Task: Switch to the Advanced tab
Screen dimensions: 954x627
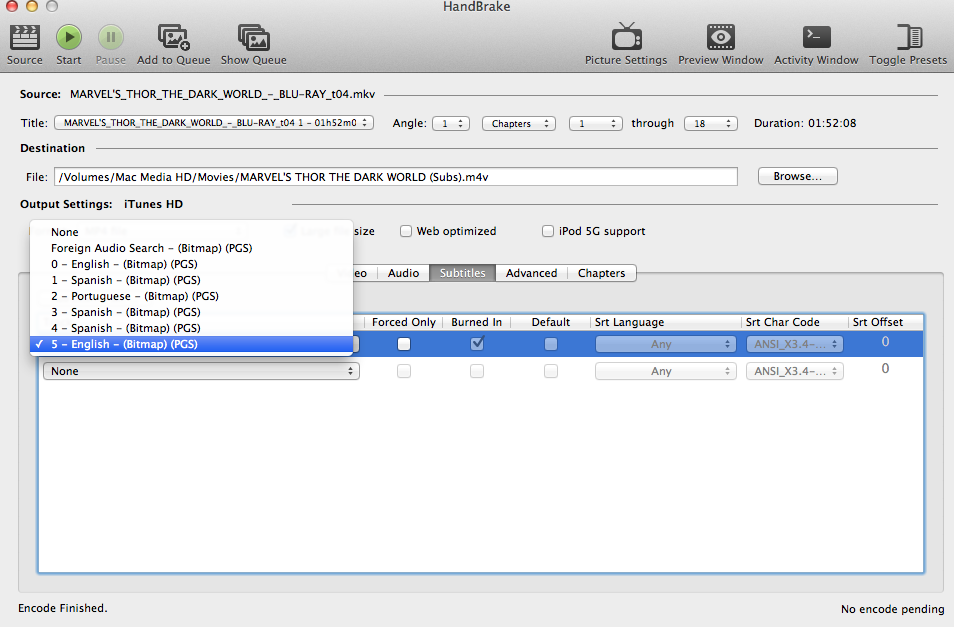Action: tap(531, 273)
